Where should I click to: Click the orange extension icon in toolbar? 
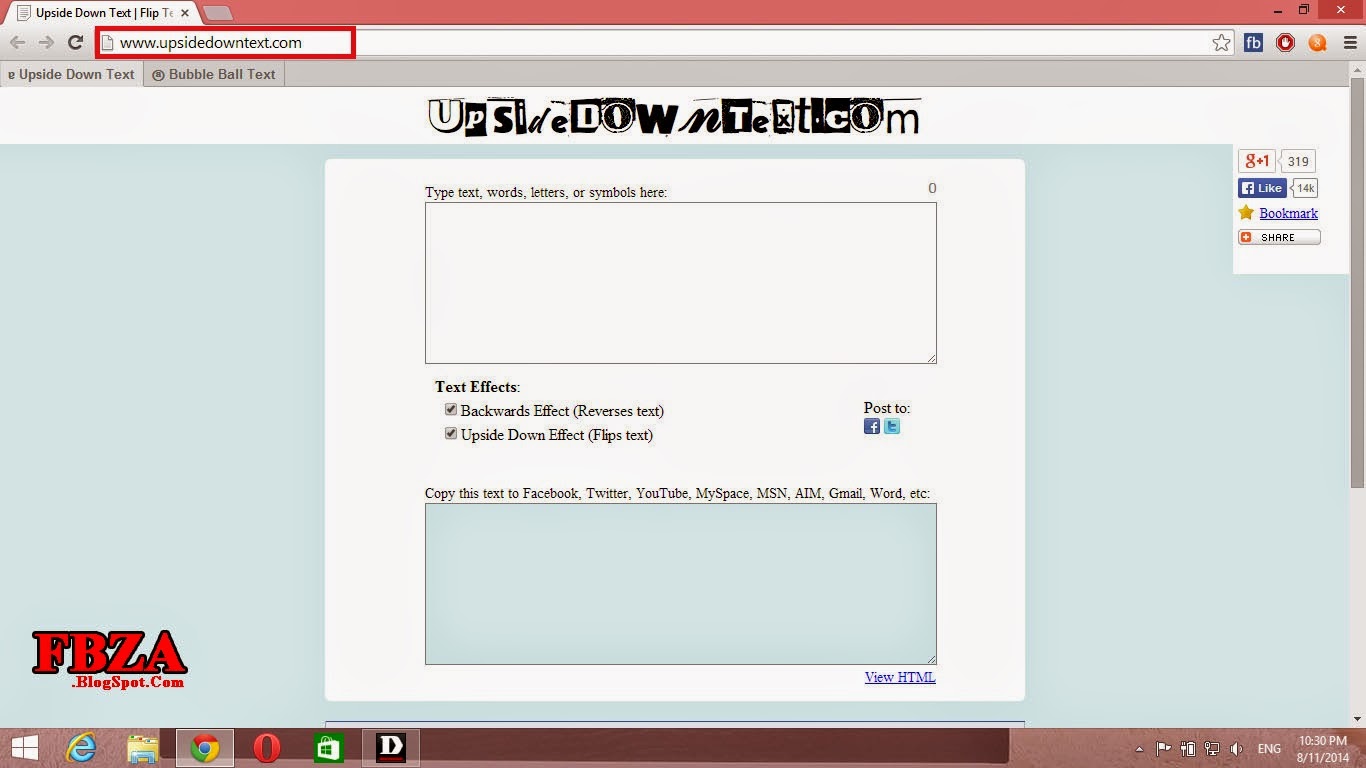click(1317, 43)
